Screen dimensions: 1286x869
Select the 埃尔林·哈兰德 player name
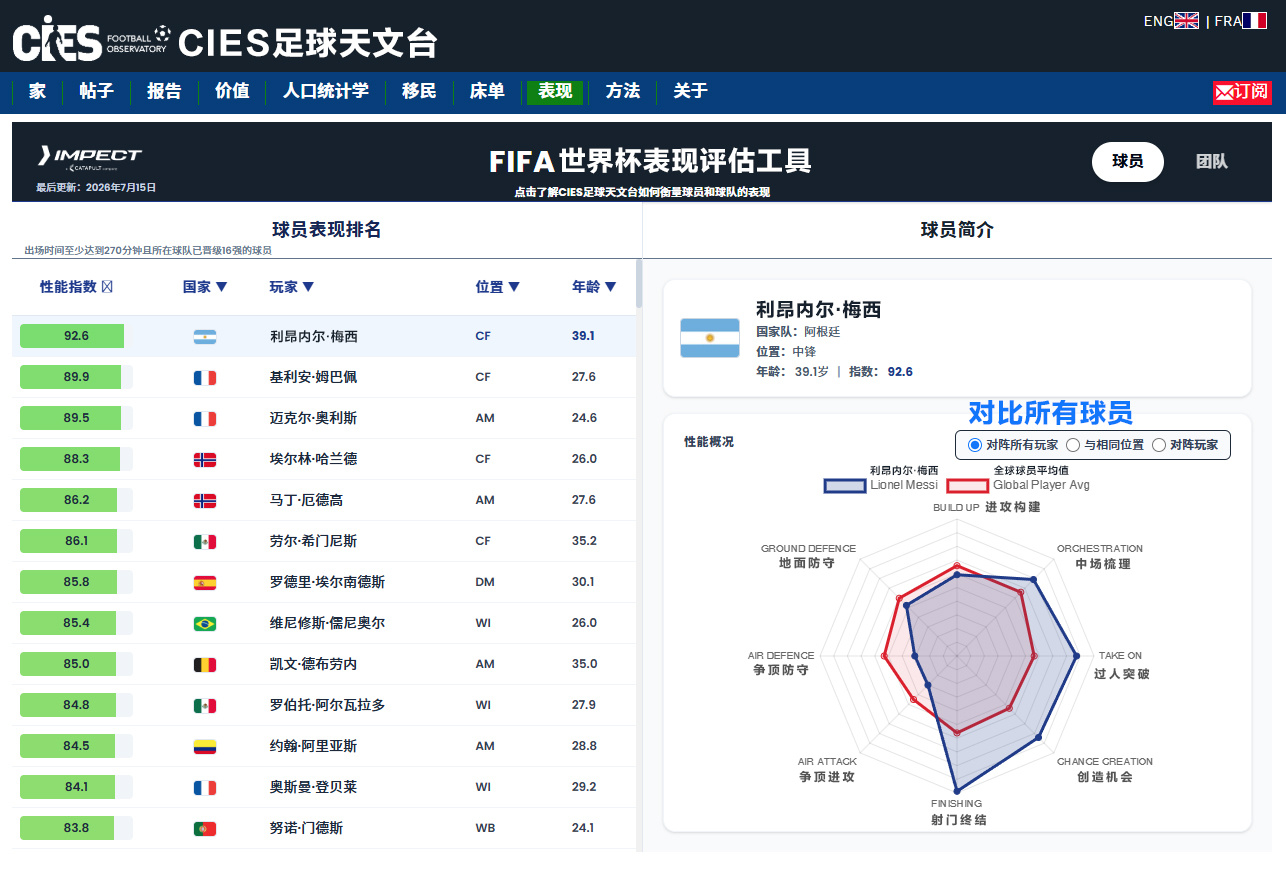coord(314,459)
